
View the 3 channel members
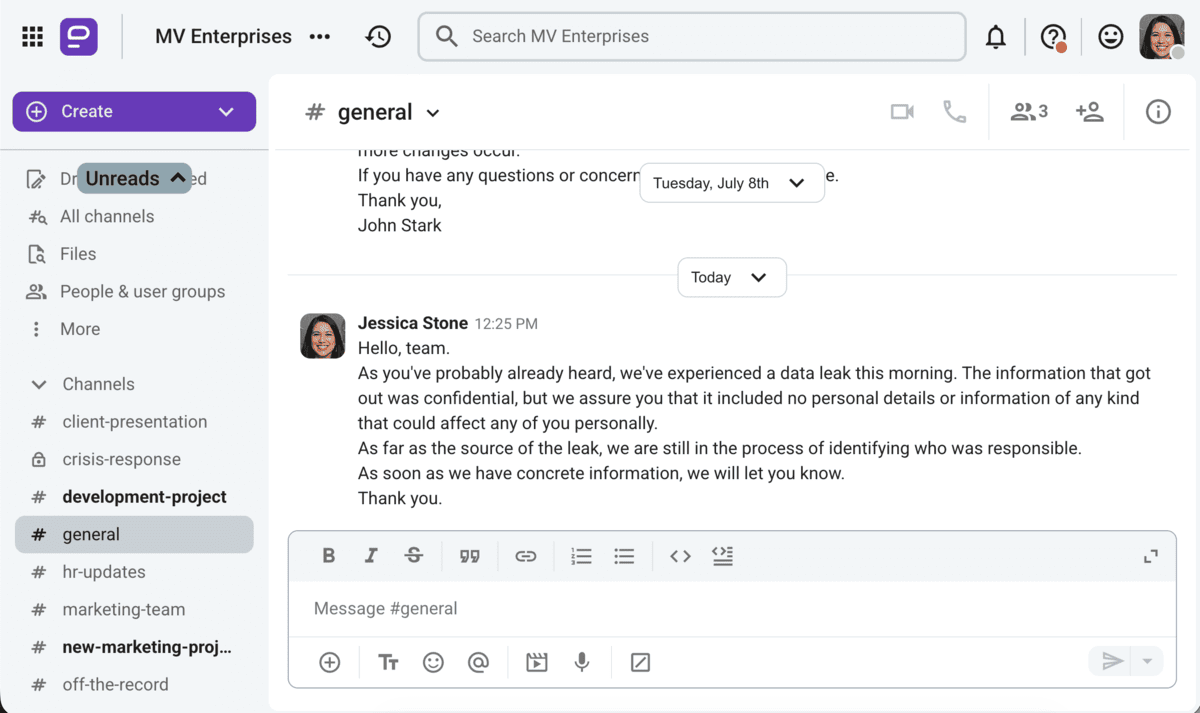(1027, 111)
